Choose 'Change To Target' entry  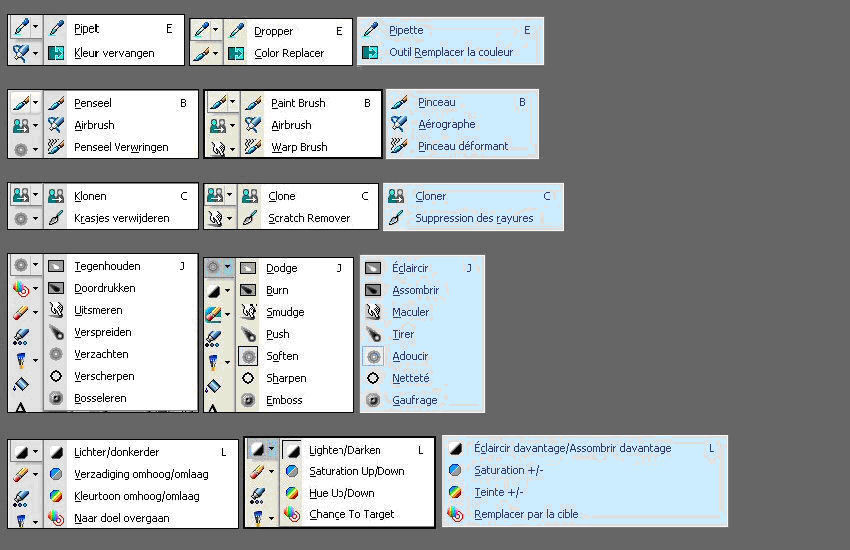(x=357, y=514)
